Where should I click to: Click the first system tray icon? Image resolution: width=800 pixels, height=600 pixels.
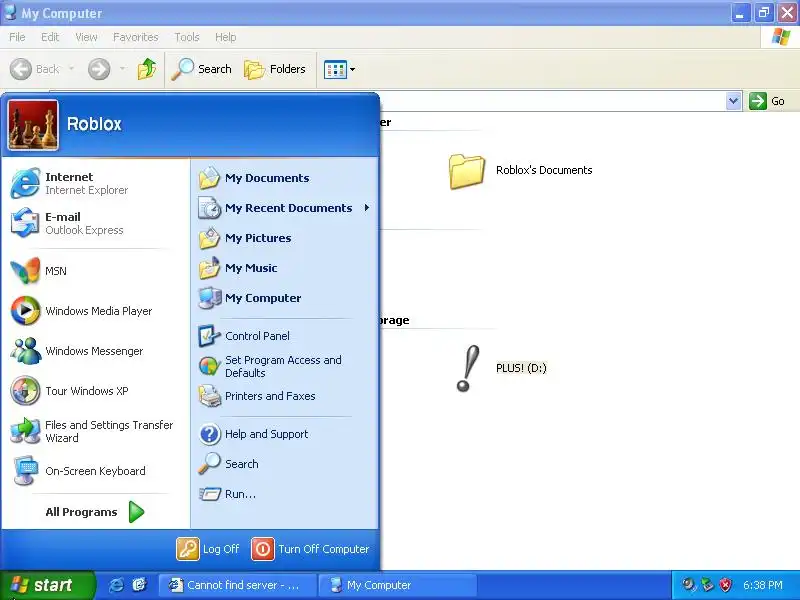click(x=689, y=585)
